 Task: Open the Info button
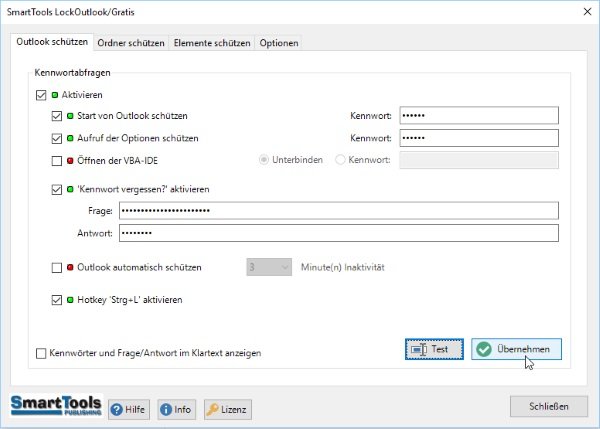[x=176, y=409]
